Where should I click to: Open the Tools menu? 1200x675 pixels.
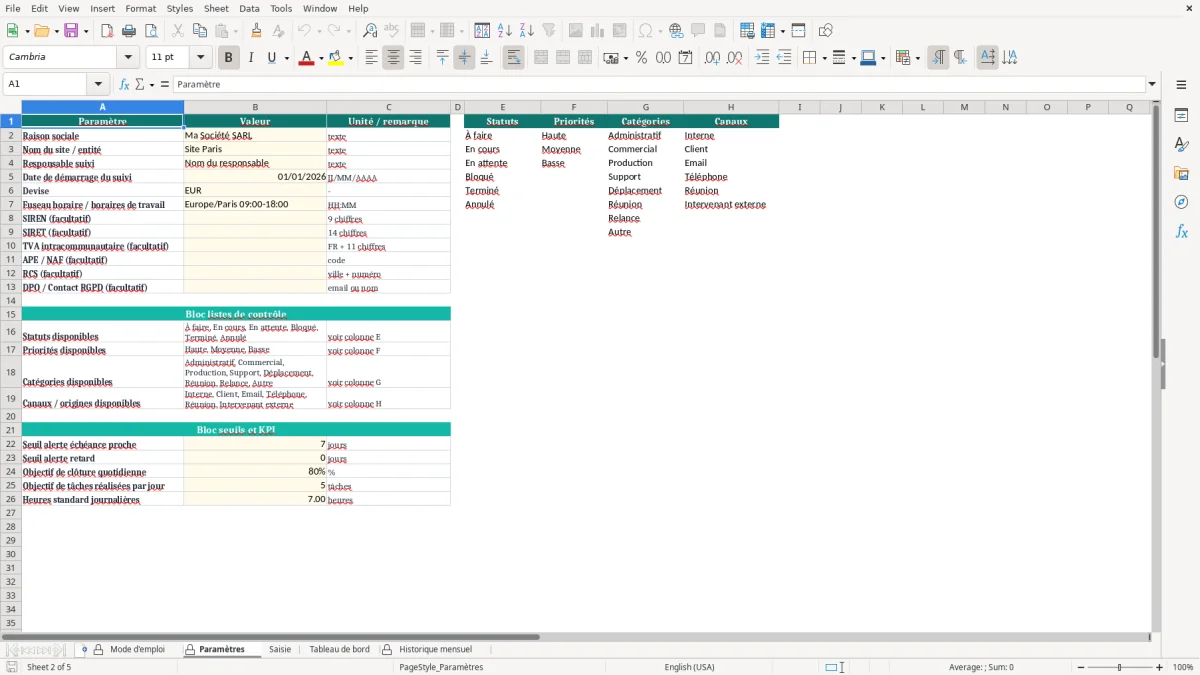(281, 8)
